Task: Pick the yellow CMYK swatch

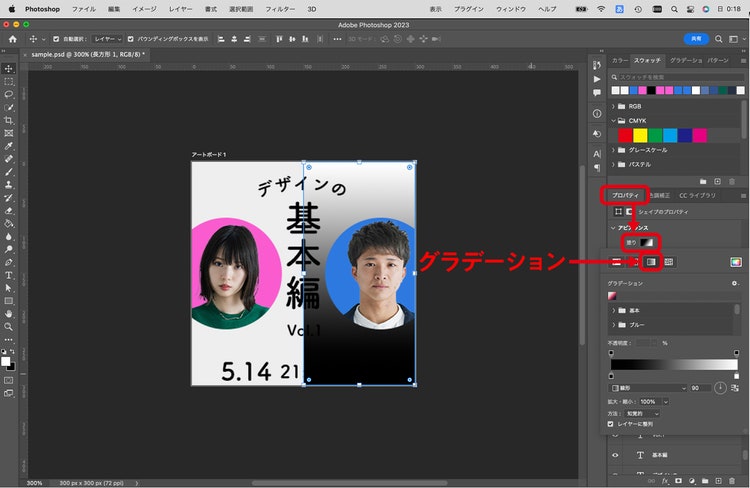Action: (640, 136)
